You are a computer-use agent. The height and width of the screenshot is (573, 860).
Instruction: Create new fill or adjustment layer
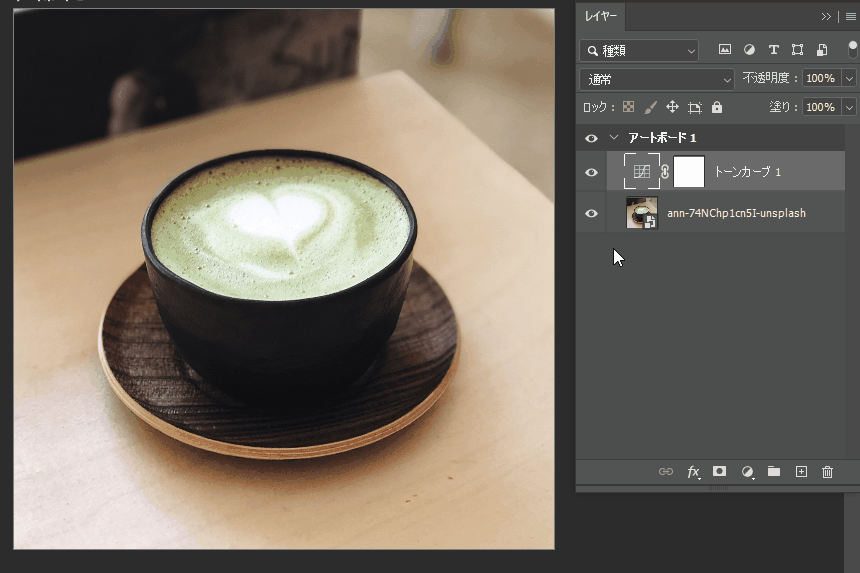747,472
